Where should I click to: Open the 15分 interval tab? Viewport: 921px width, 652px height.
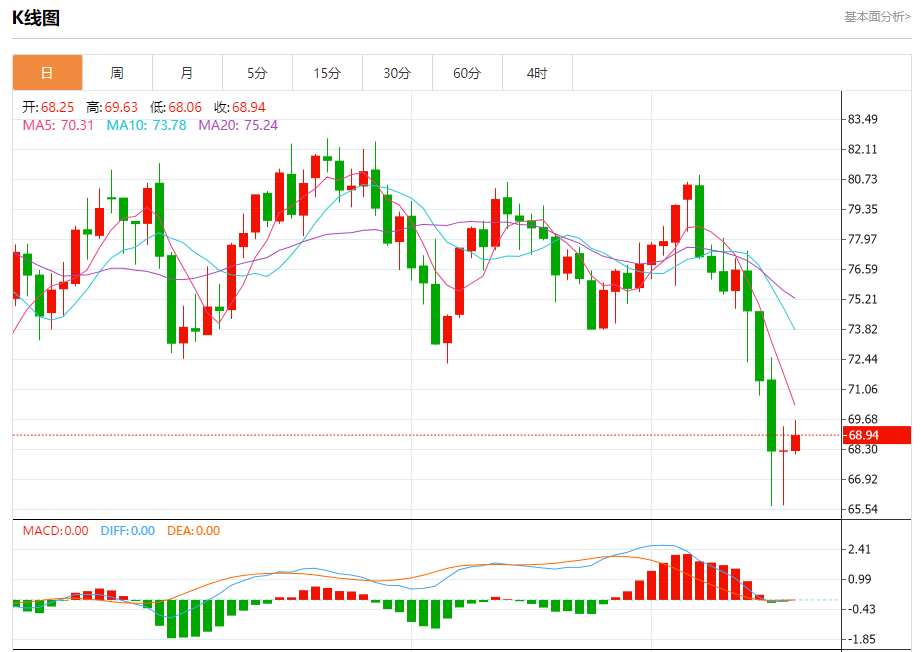coord(327,73)
